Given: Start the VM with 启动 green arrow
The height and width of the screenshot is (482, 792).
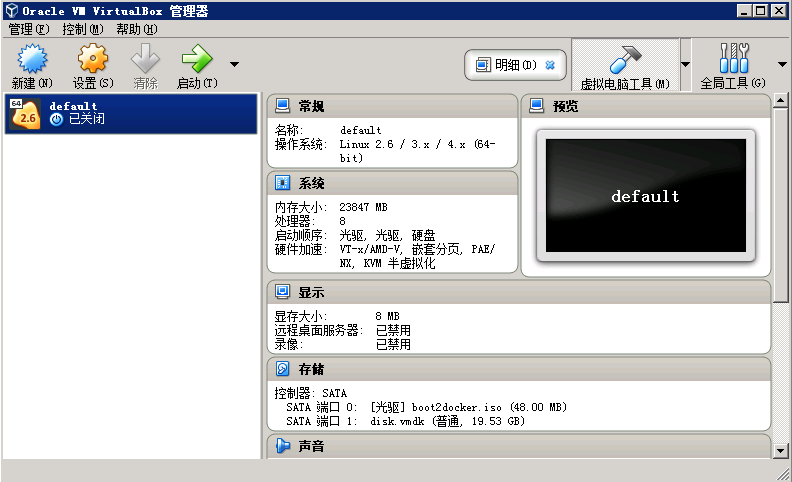Looking at the screenshot, I should tap(196, 59).
